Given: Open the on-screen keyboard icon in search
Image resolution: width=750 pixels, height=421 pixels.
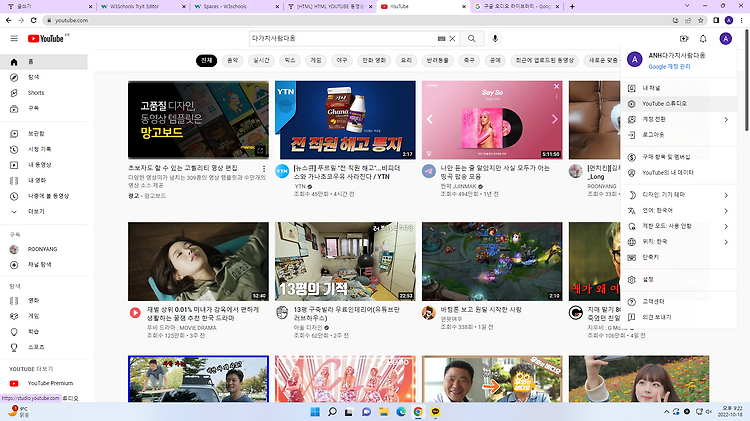Looking at the screenshot, I should pyautogui.click(x=441, y=38).
